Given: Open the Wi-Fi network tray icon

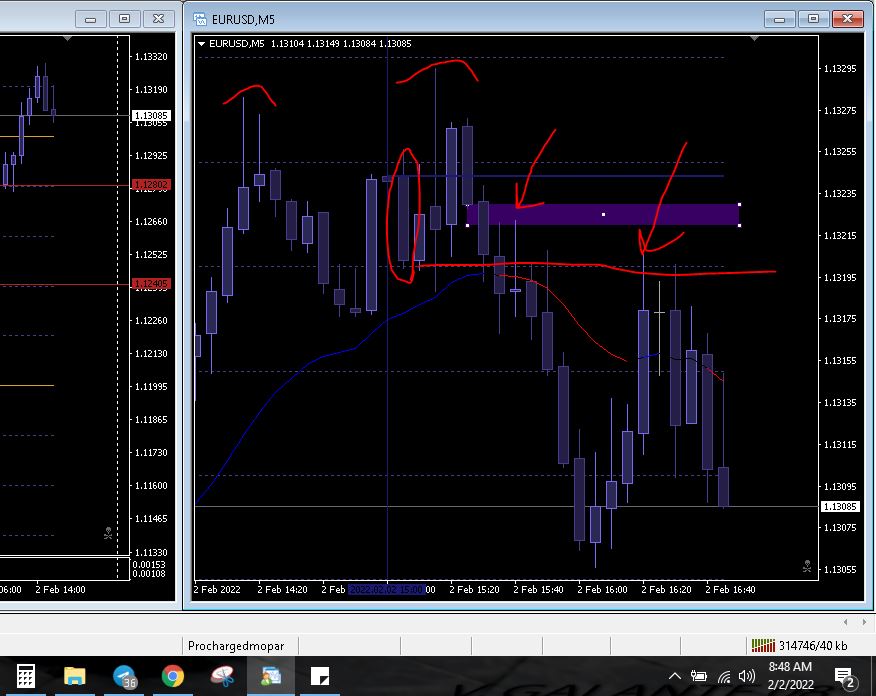Looking at the screenshot, I should [723, 676].
